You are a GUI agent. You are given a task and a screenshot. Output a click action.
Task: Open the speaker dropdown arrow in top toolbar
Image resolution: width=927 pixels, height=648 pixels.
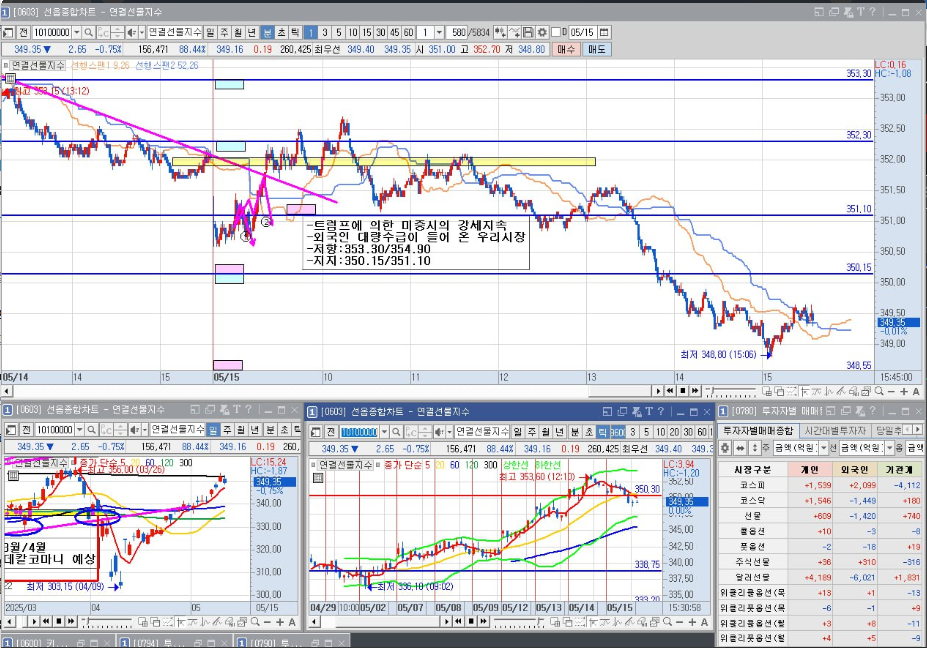pos(141,33)
